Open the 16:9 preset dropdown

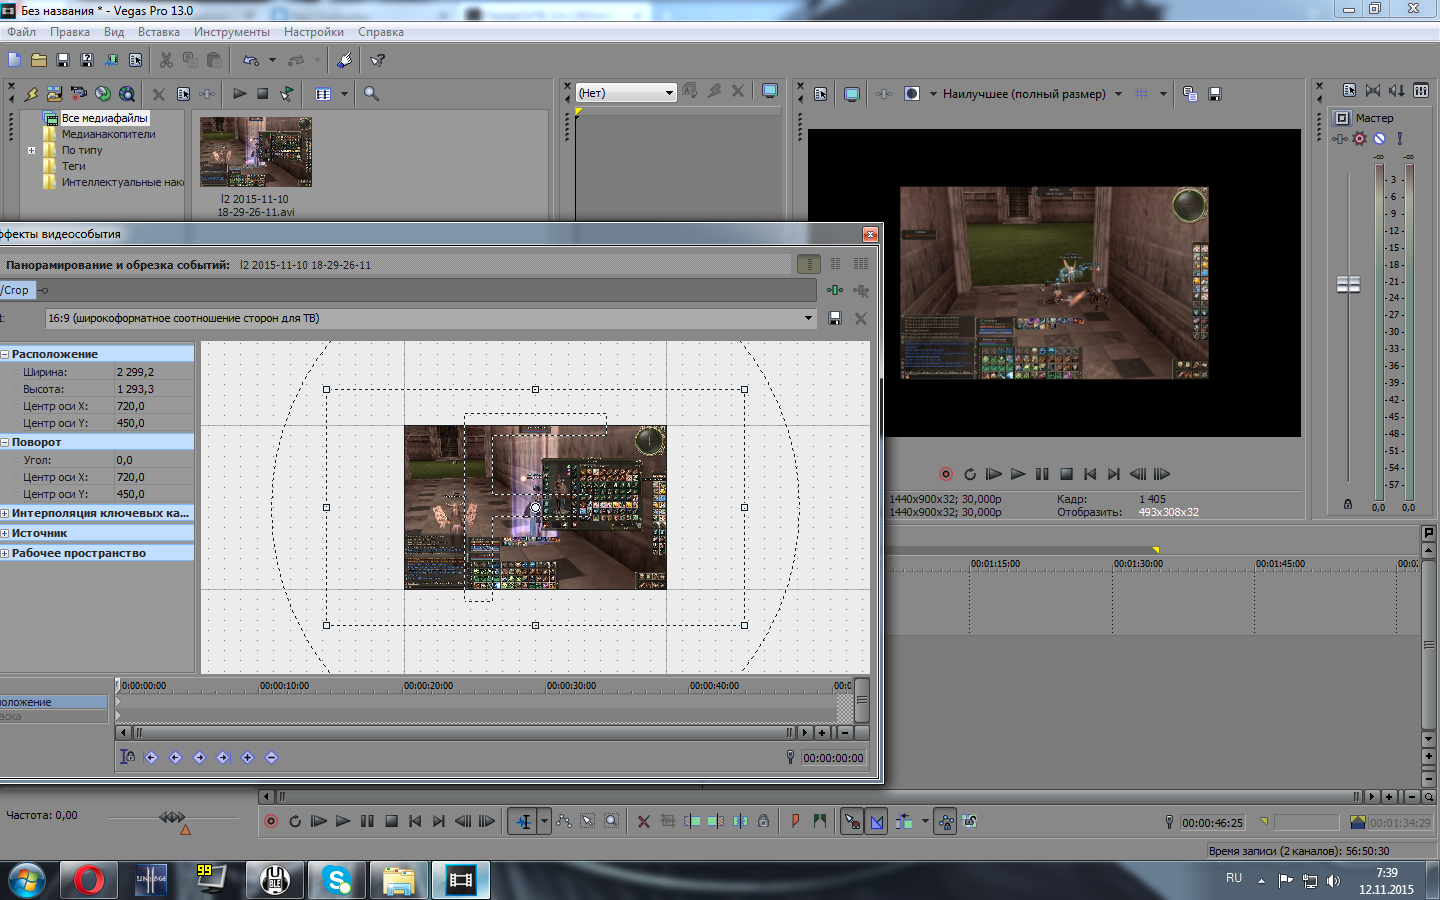tap(808, 318)
